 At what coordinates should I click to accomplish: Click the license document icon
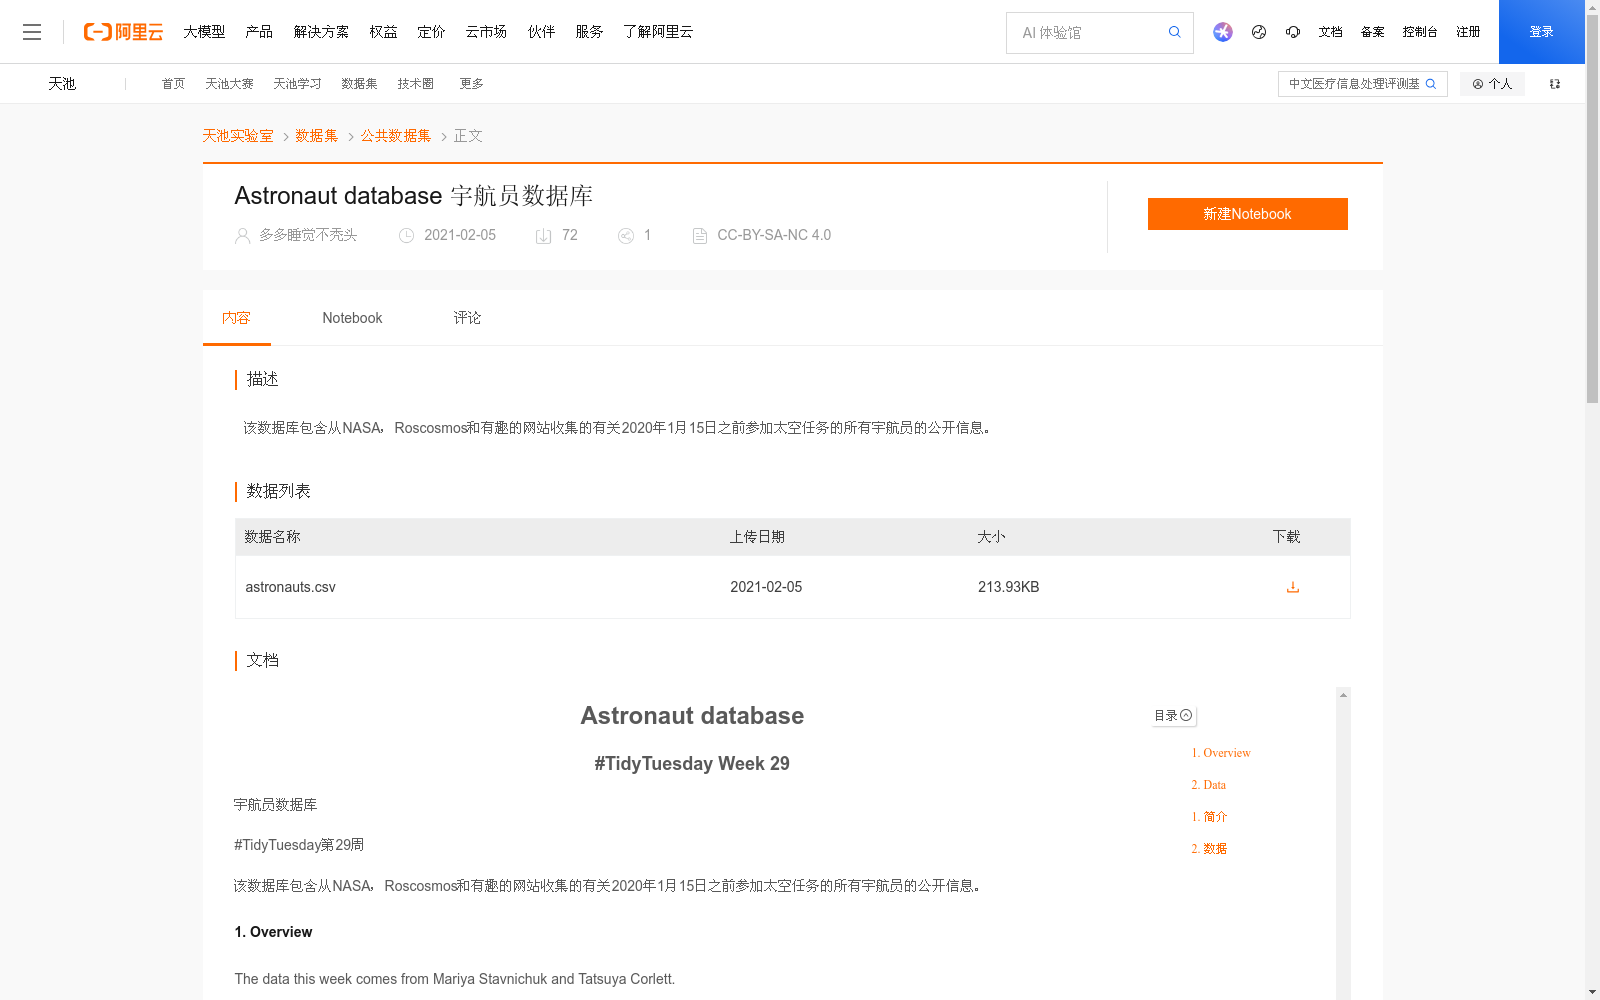pos(700,236)
